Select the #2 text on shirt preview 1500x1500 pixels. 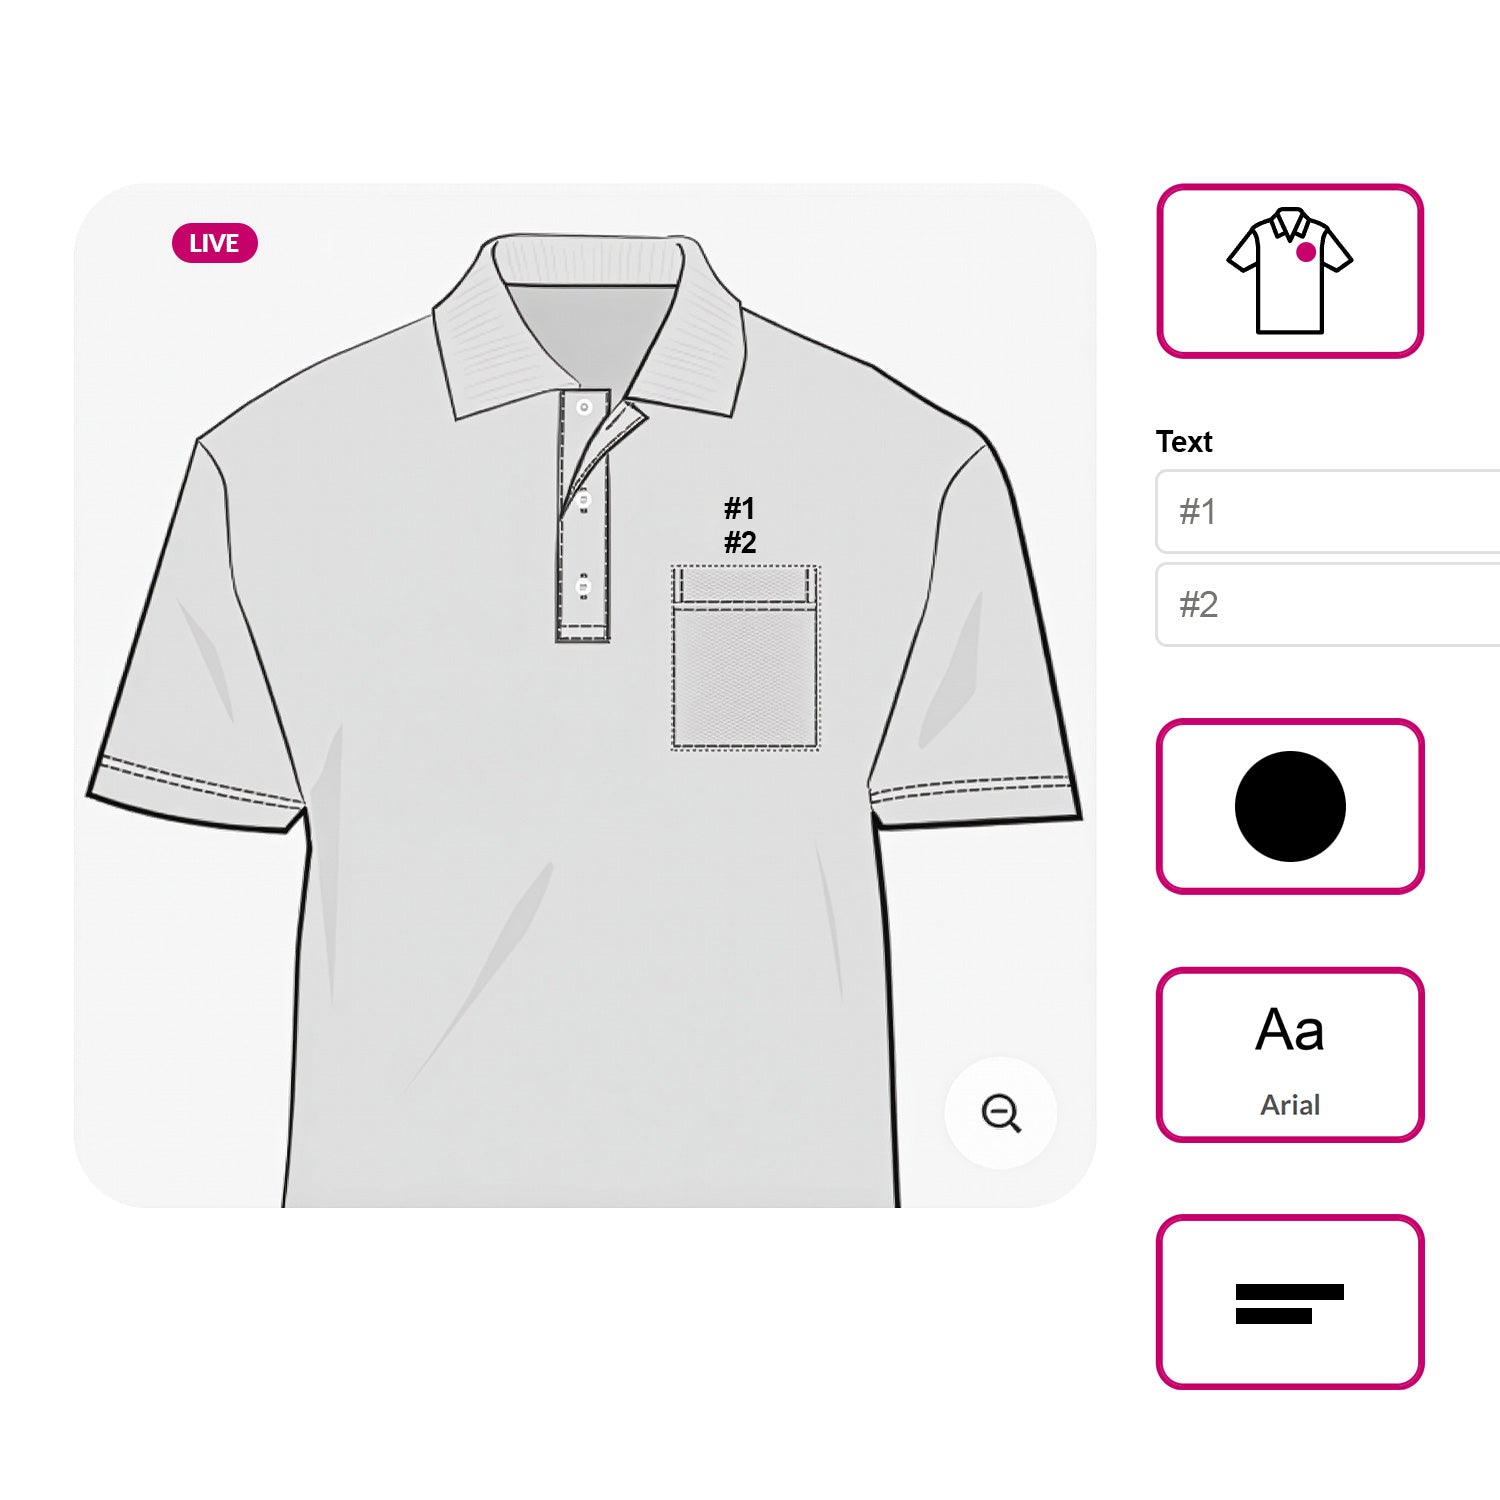(740, 543)
